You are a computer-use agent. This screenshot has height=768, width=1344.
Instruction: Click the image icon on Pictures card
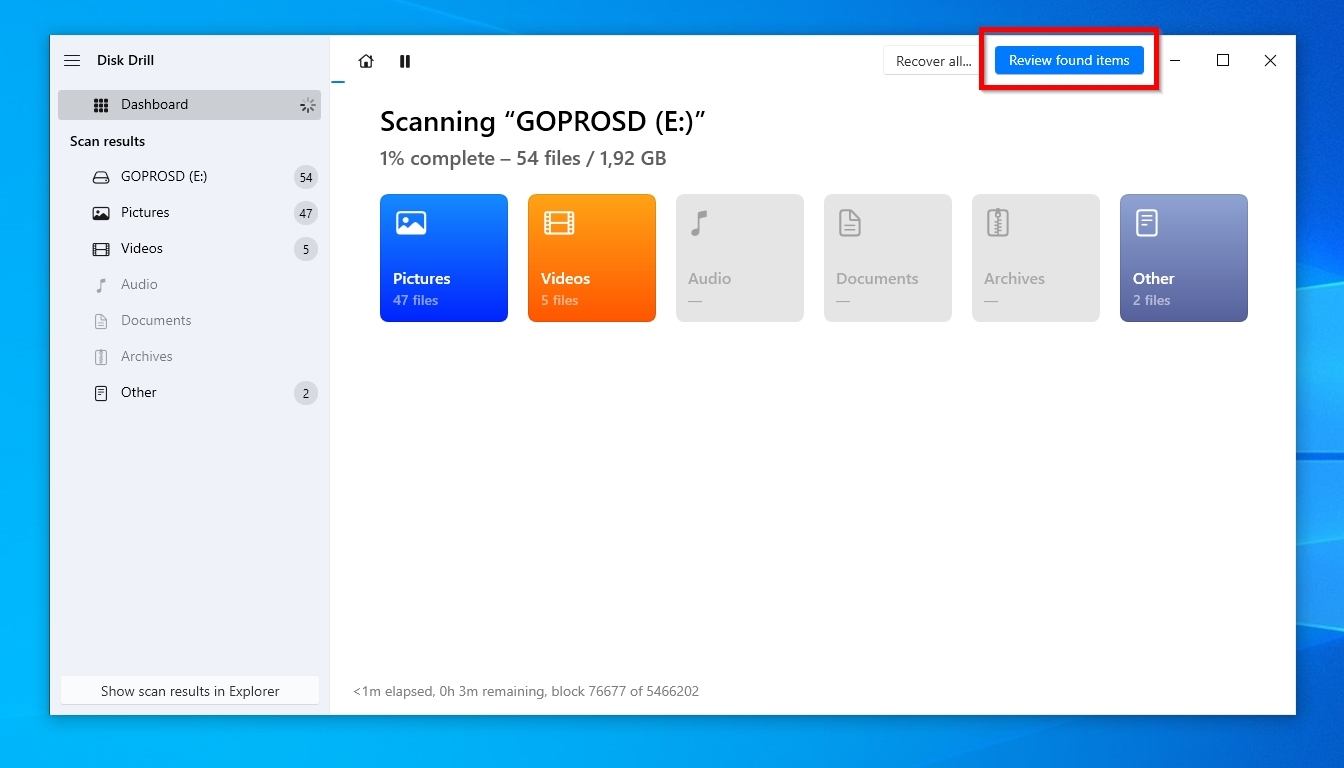pos(411,223)
